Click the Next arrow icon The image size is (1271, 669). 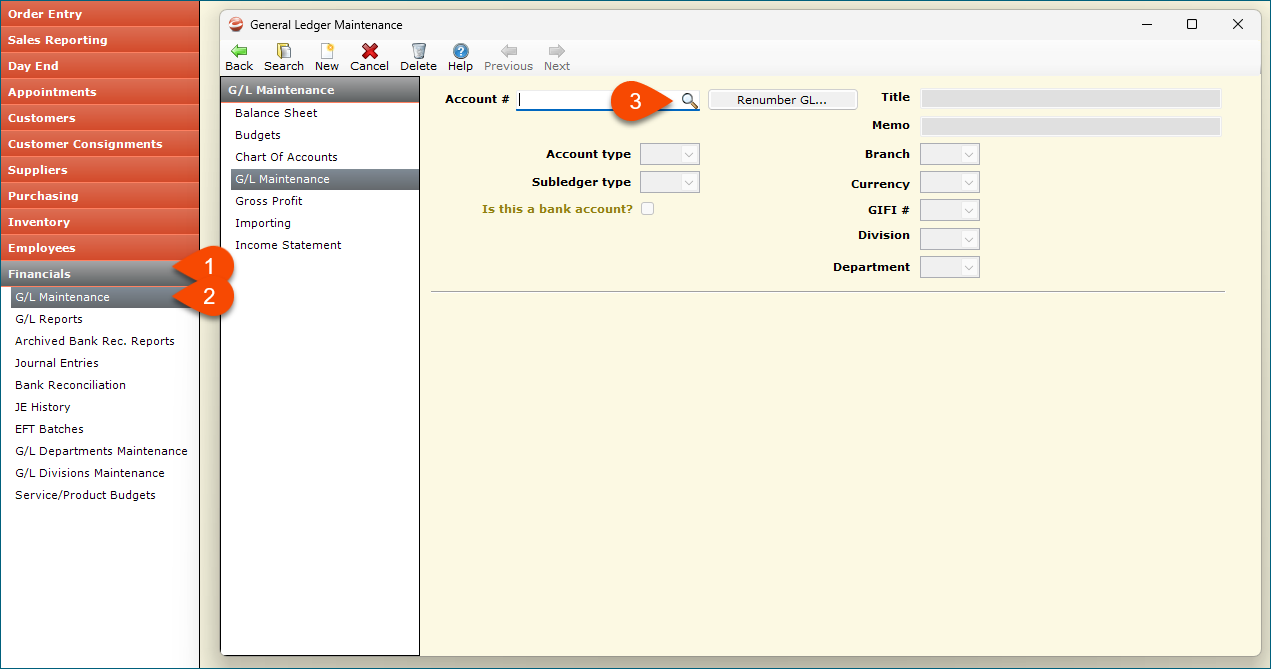(x=557, y=51)
